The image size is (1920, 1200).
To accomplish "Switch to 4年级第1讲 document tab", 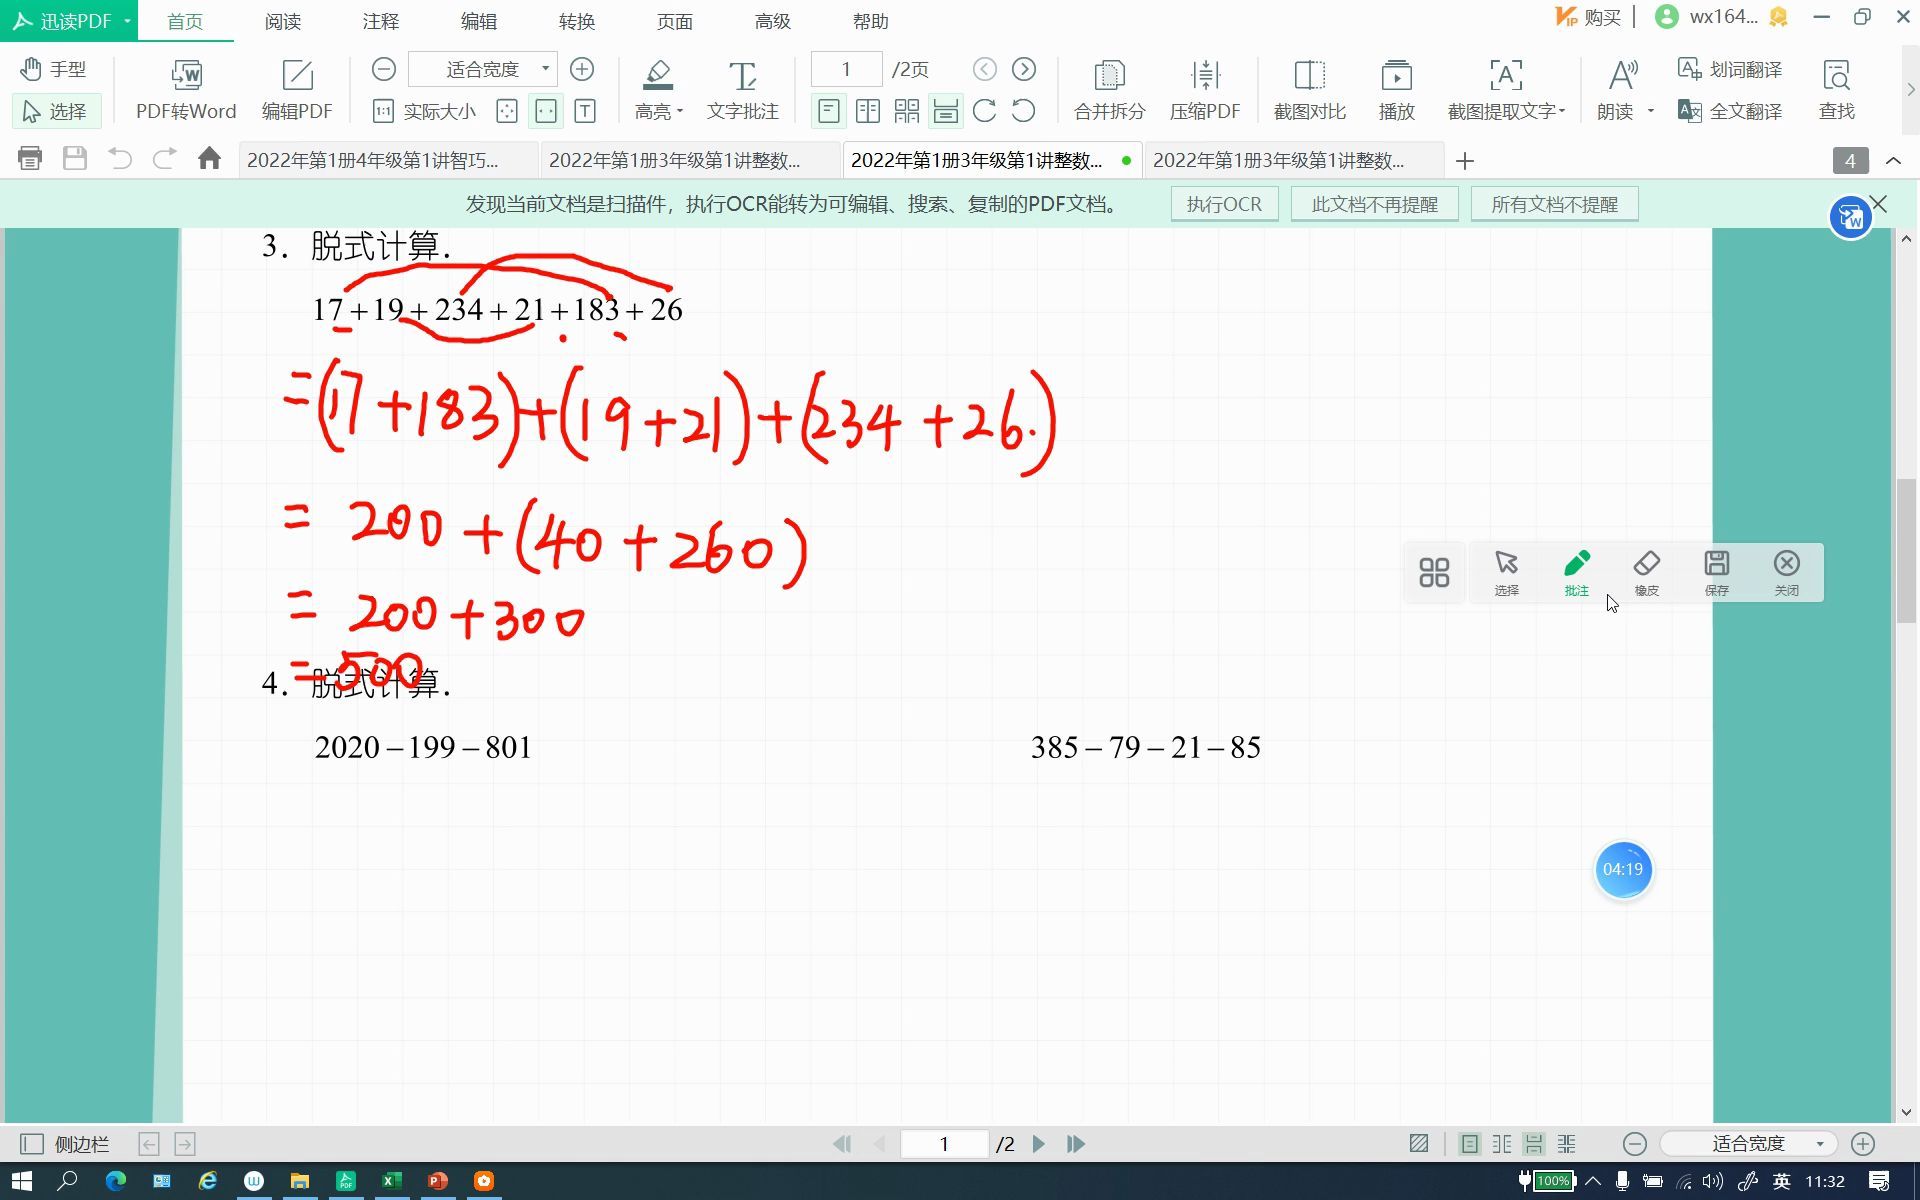I will (x=373, y=160).
